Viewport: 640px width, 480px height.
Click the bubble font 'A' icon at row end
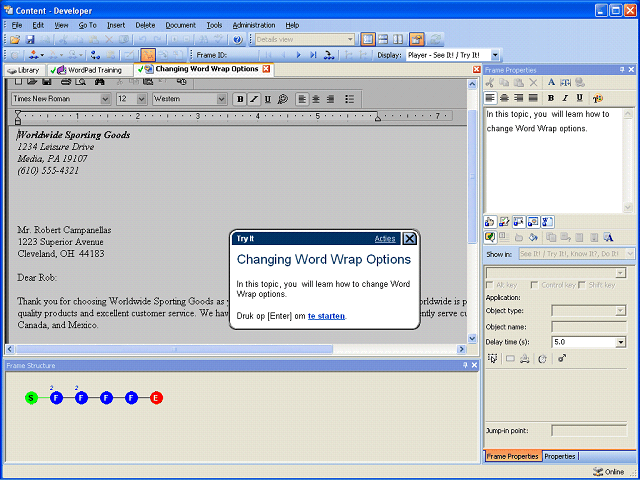(608, 237)
